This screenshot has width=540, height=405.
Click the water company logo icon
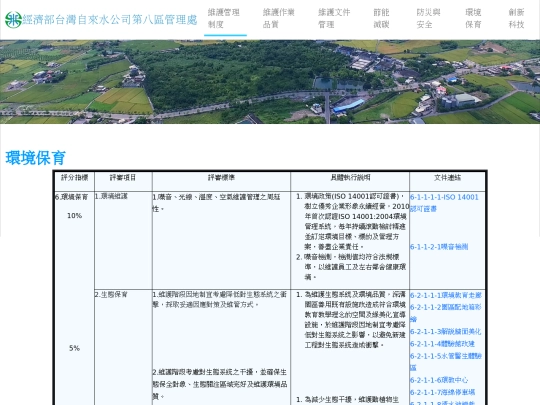[13, 20]
